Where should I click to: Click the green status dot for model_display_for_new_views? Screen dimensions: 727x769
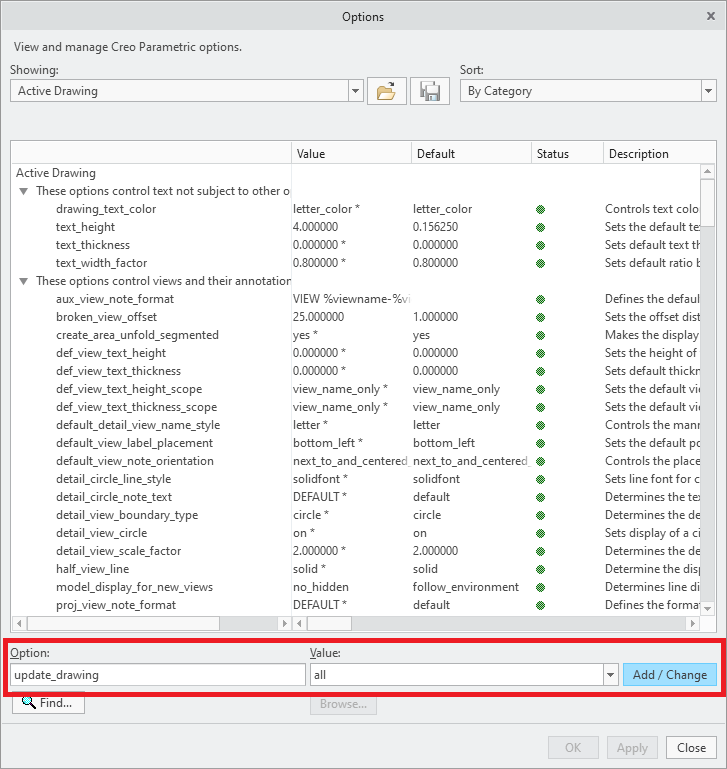point(540,587)
